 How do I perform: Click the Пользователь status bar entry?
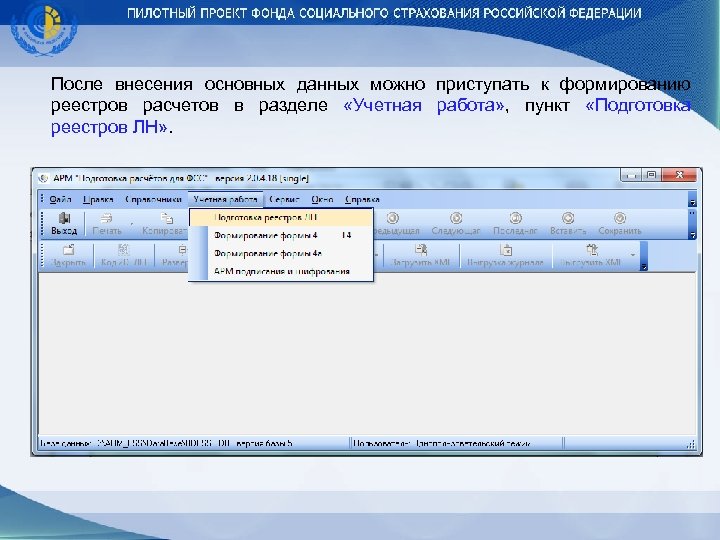[x=442, y=443]
